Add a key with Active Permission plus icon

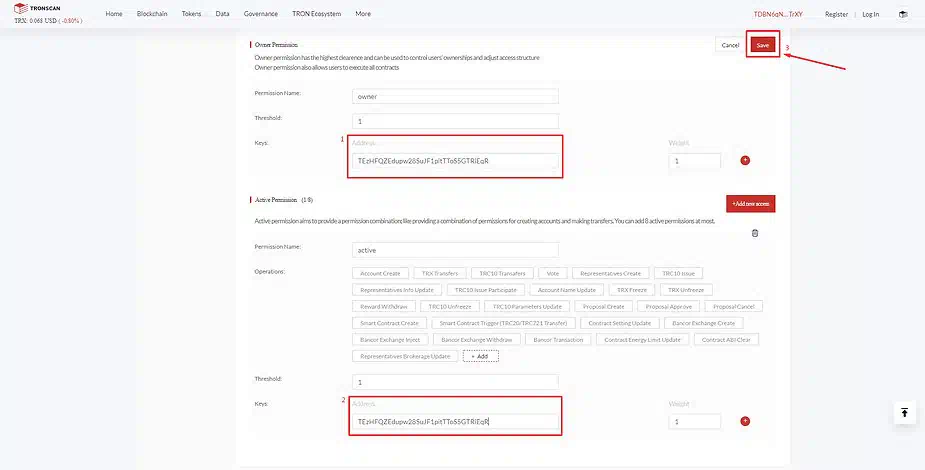[x=745, y=421]
